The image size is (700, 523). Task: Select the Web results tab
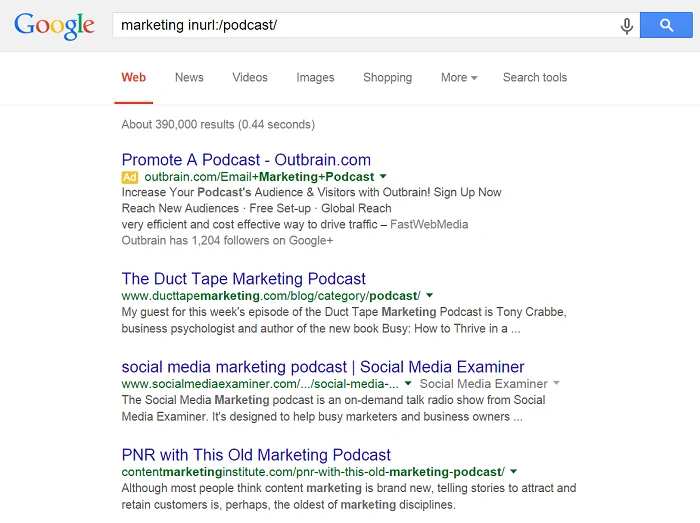click(x=133, y=78)
